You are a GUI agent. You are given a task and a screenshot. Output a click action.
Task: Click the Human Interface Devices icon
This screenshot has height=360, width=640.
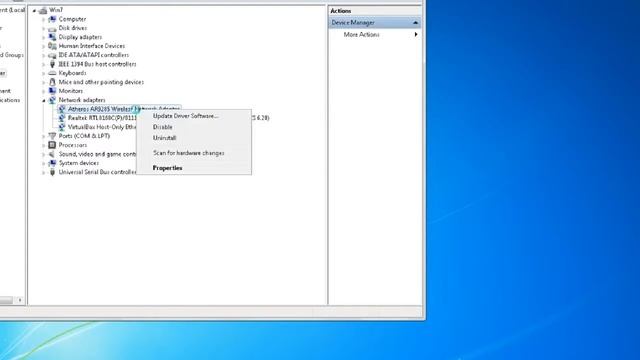pyautogui.click(x=52, y=46)
